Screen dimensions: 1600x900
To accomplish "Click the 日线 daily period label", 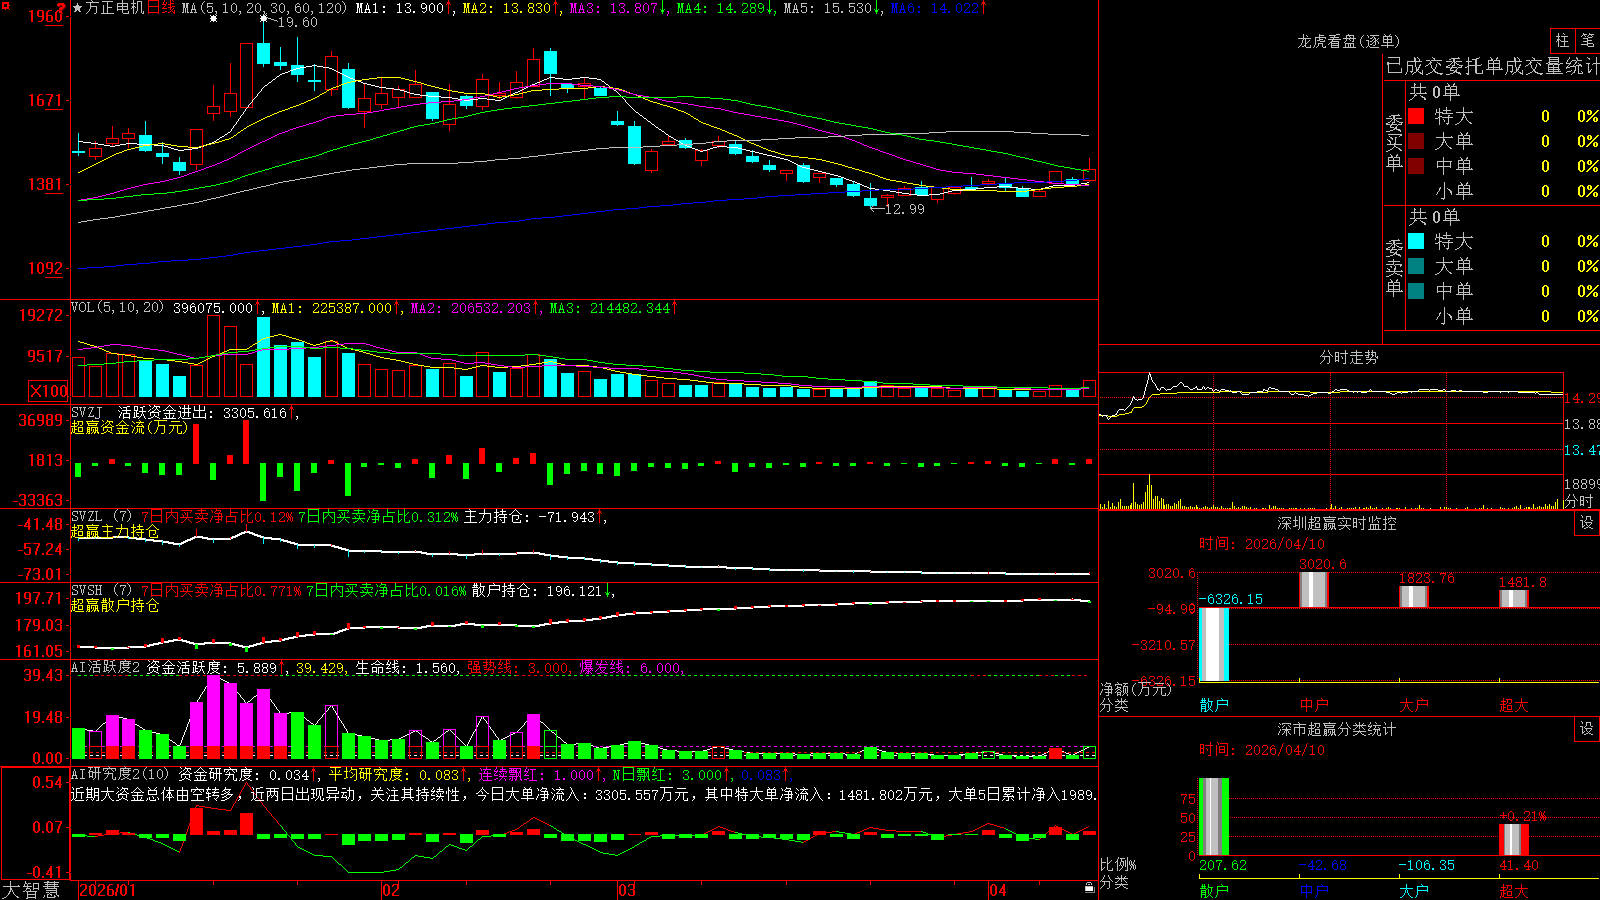I will pos(161,8).
